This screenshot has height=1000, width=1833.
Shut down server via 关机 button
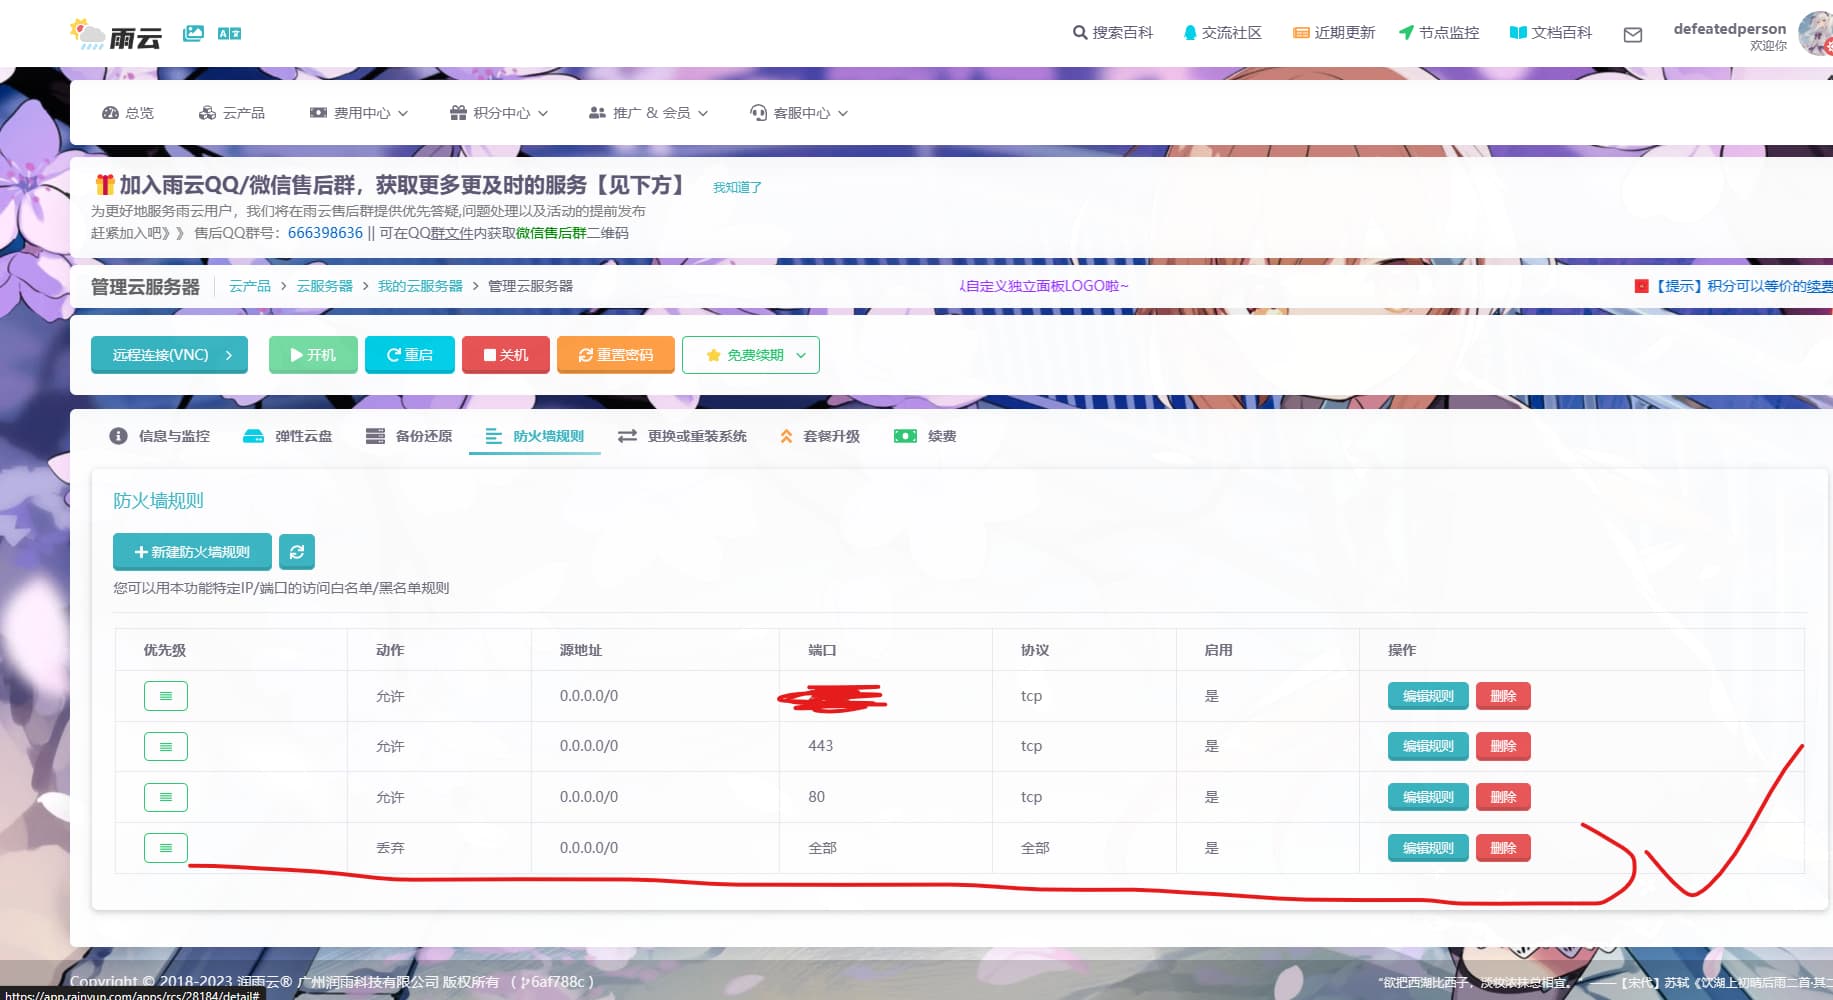point(506,354)
